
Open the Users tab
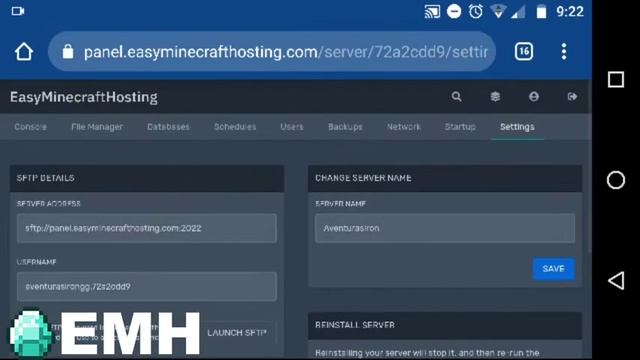pos(292,127)
